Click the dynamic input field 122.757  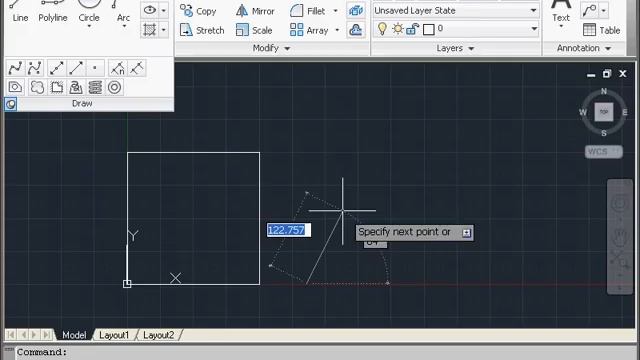[289, 230]
